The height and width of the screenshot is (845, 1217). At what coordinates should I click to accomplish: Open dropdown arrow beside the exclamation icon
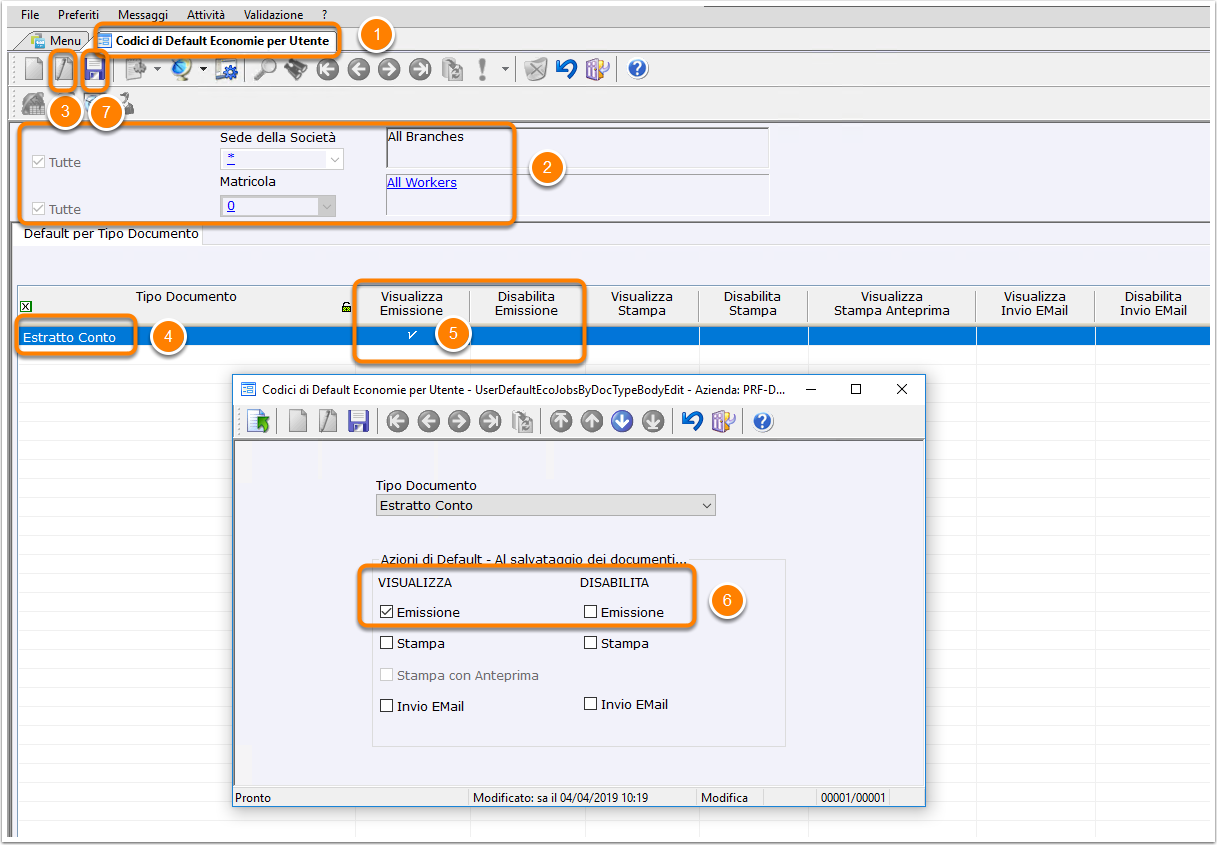pos(505,69)
